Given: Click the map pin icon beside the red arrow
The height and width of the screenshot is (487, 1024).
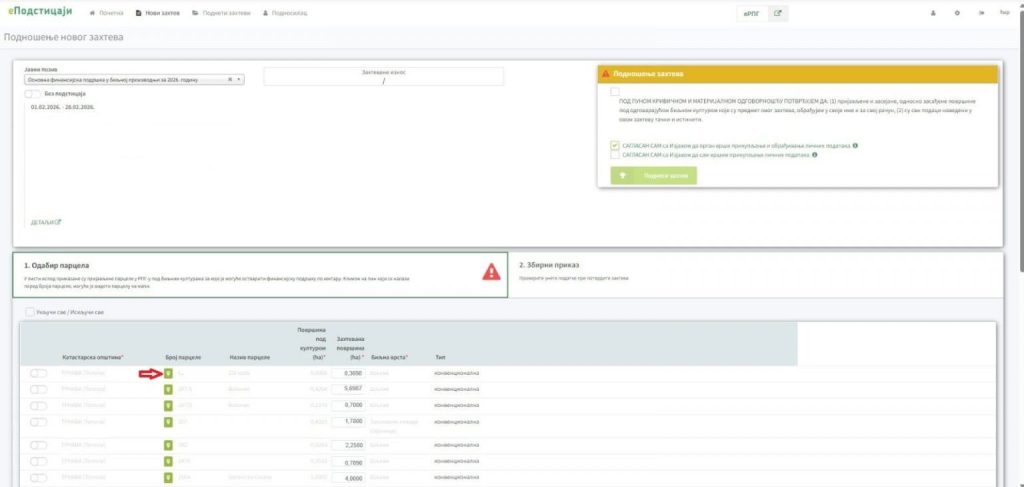Looking at the screenshot, I should click(169, 374).
